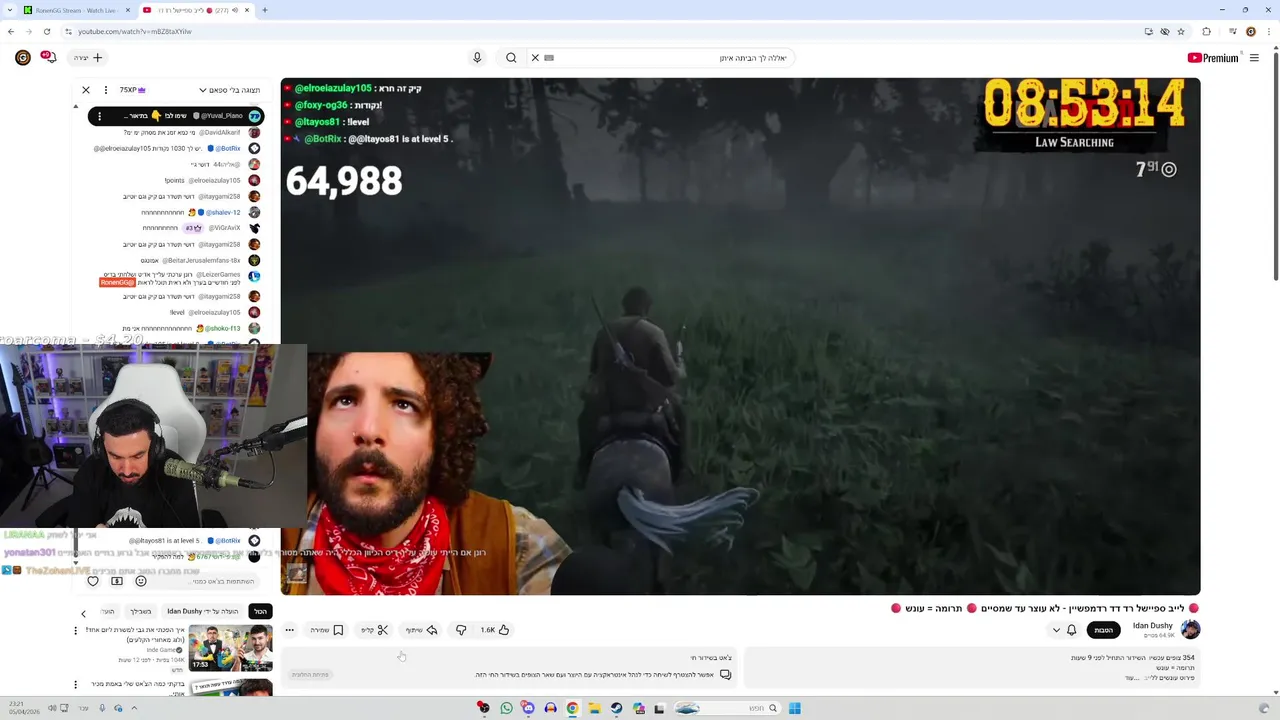Open the on-screen keyboard icon in search

pyautogui.click(x=549, y=58)
